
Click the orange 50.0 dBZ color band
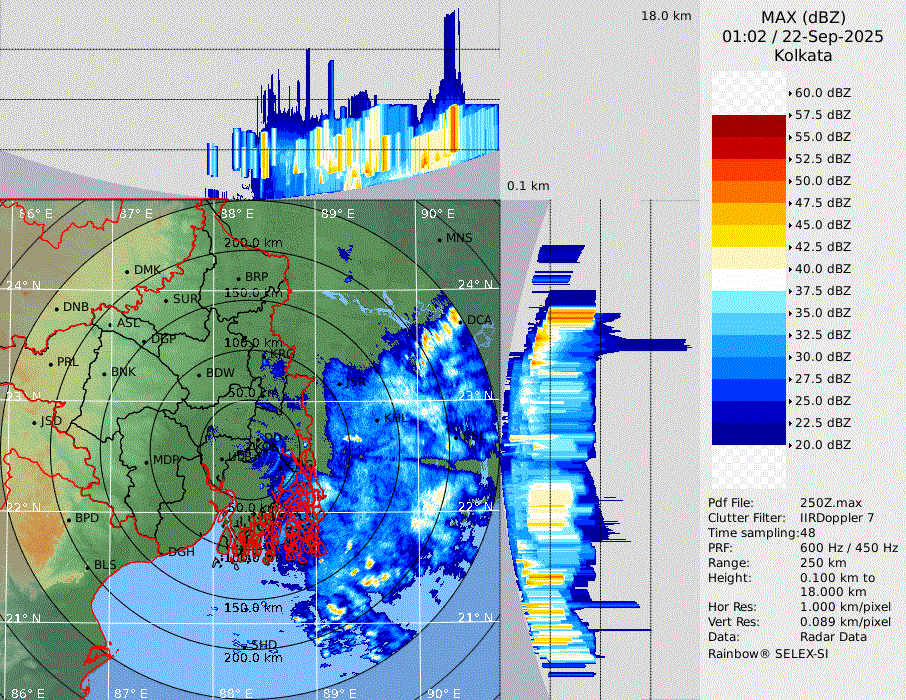coord(748,191)
